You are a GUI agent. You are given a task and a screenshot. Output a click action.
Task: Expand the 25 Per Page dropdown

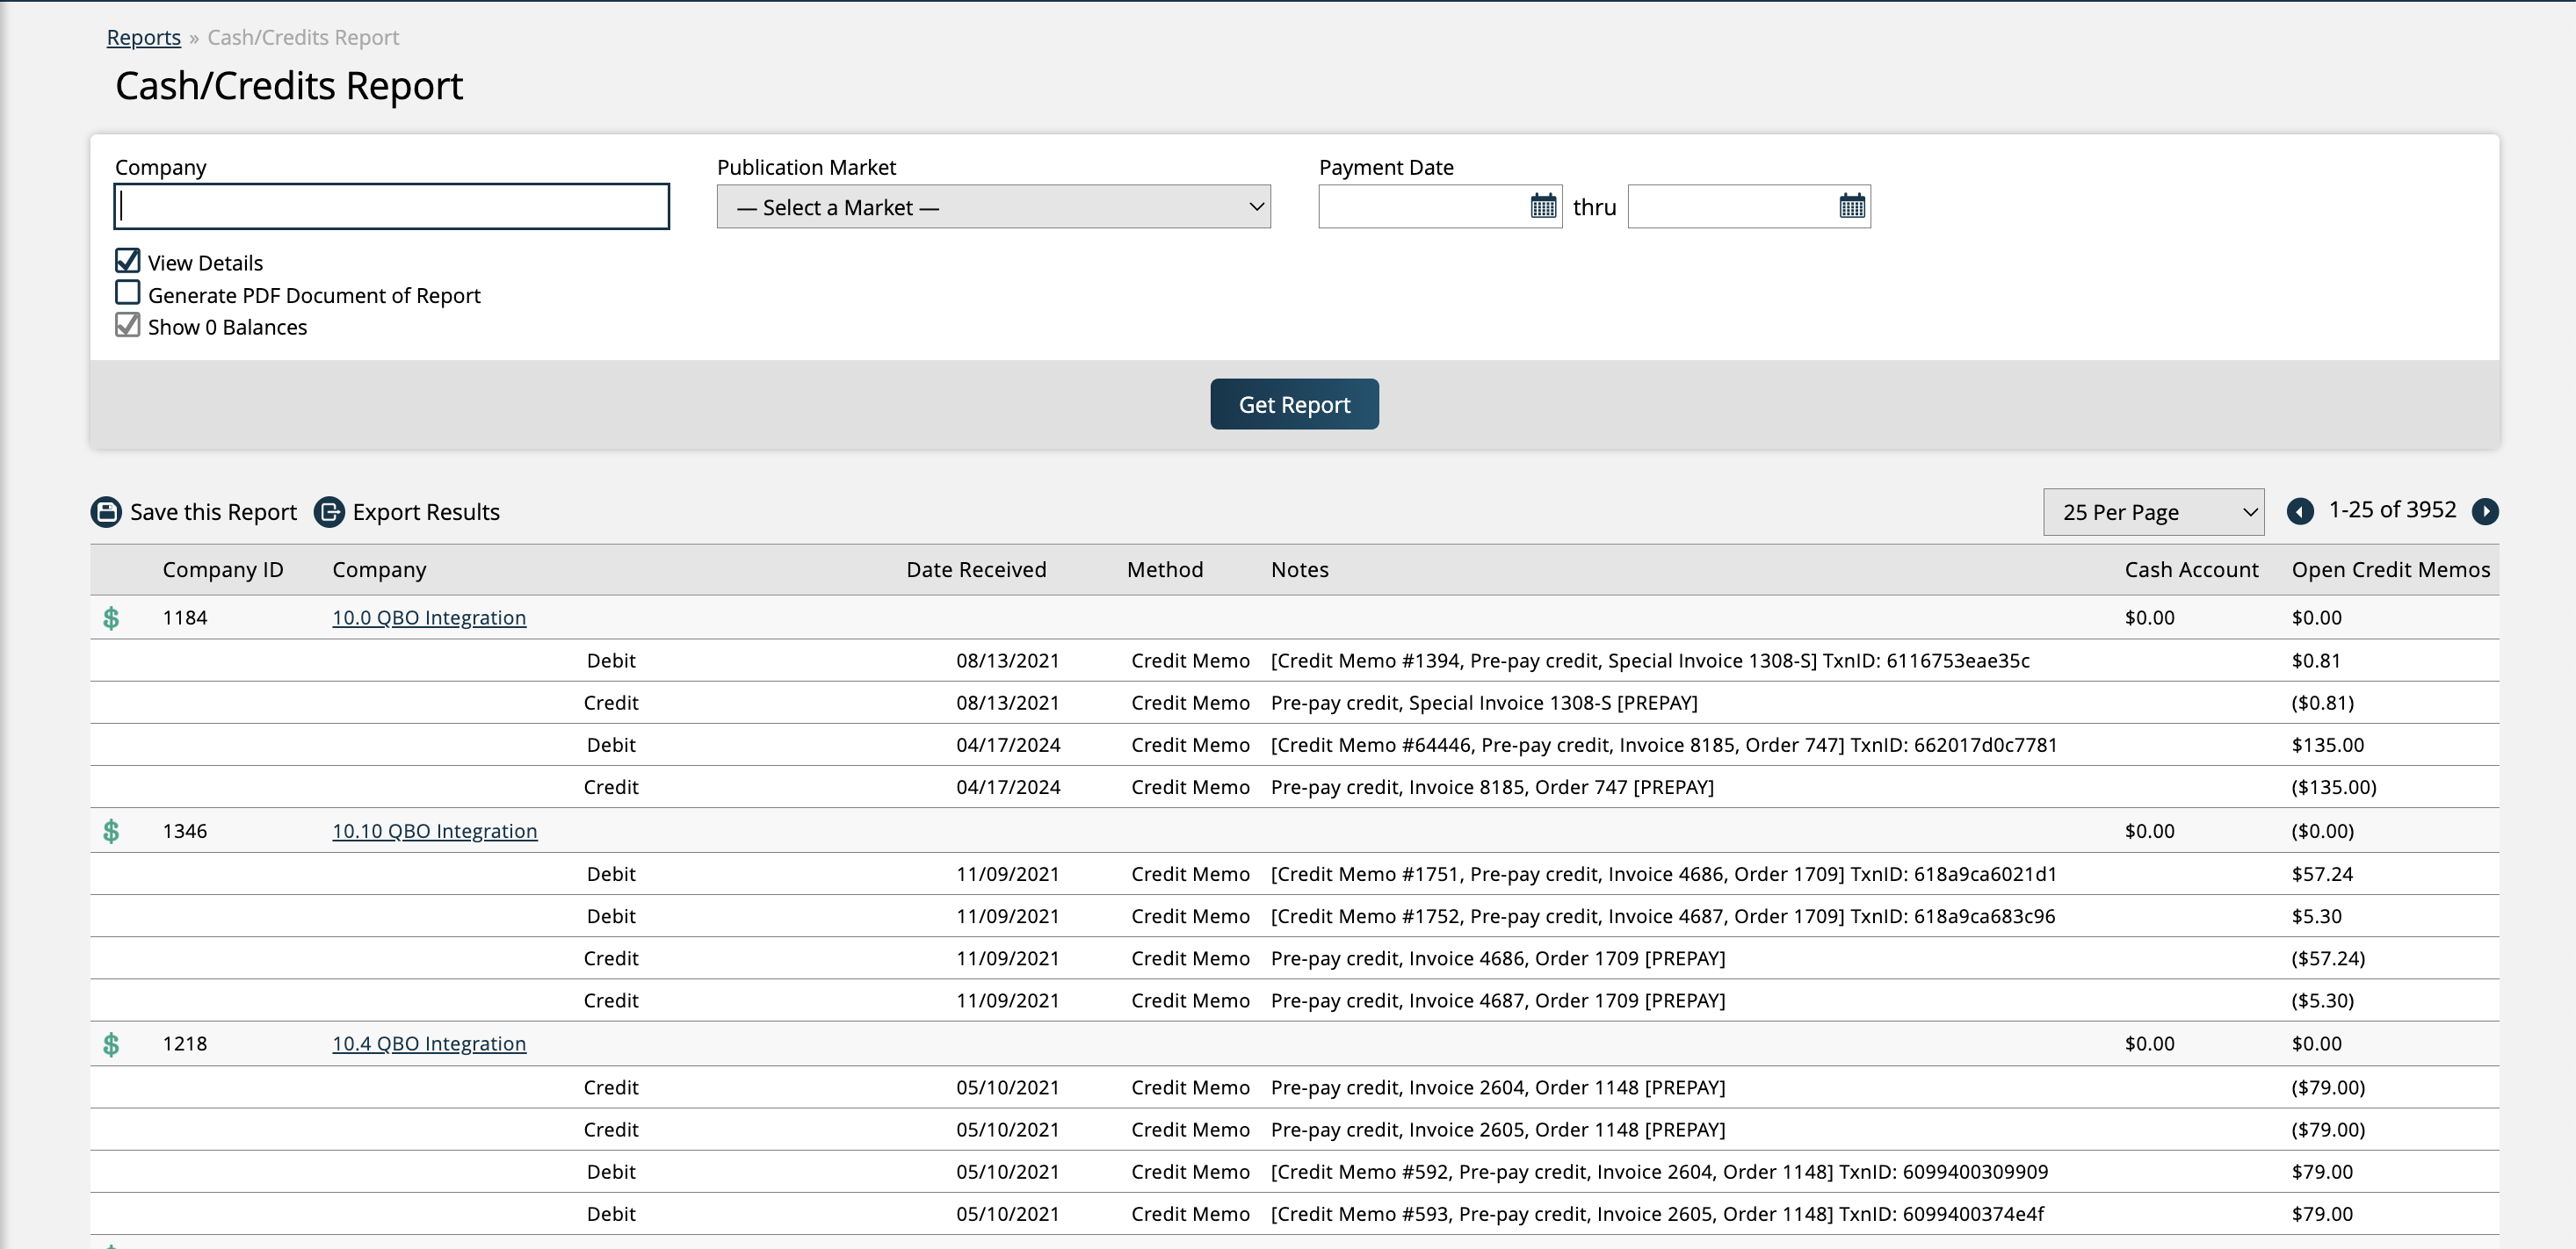(x=2153, y=512)
